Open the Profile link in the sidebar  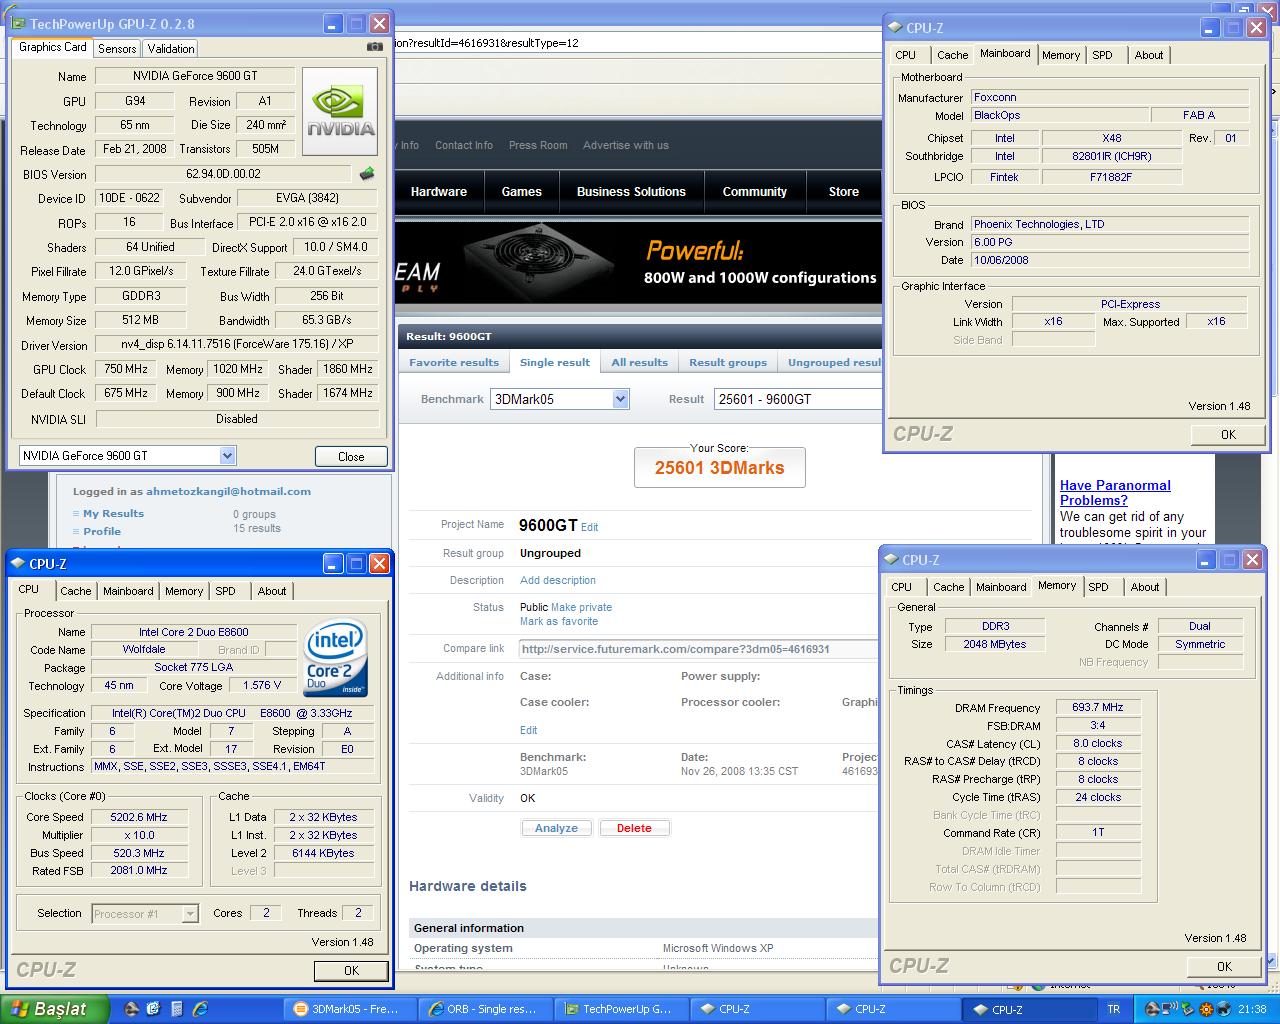click(102, 531)
